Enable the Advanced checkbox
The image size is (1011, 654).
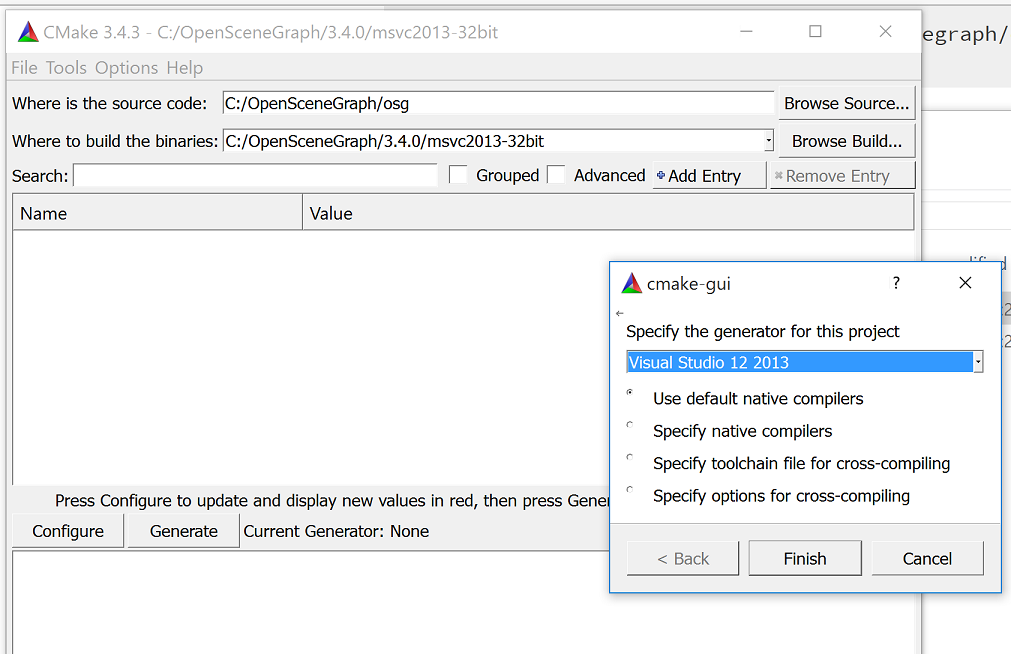coord(556,175)
